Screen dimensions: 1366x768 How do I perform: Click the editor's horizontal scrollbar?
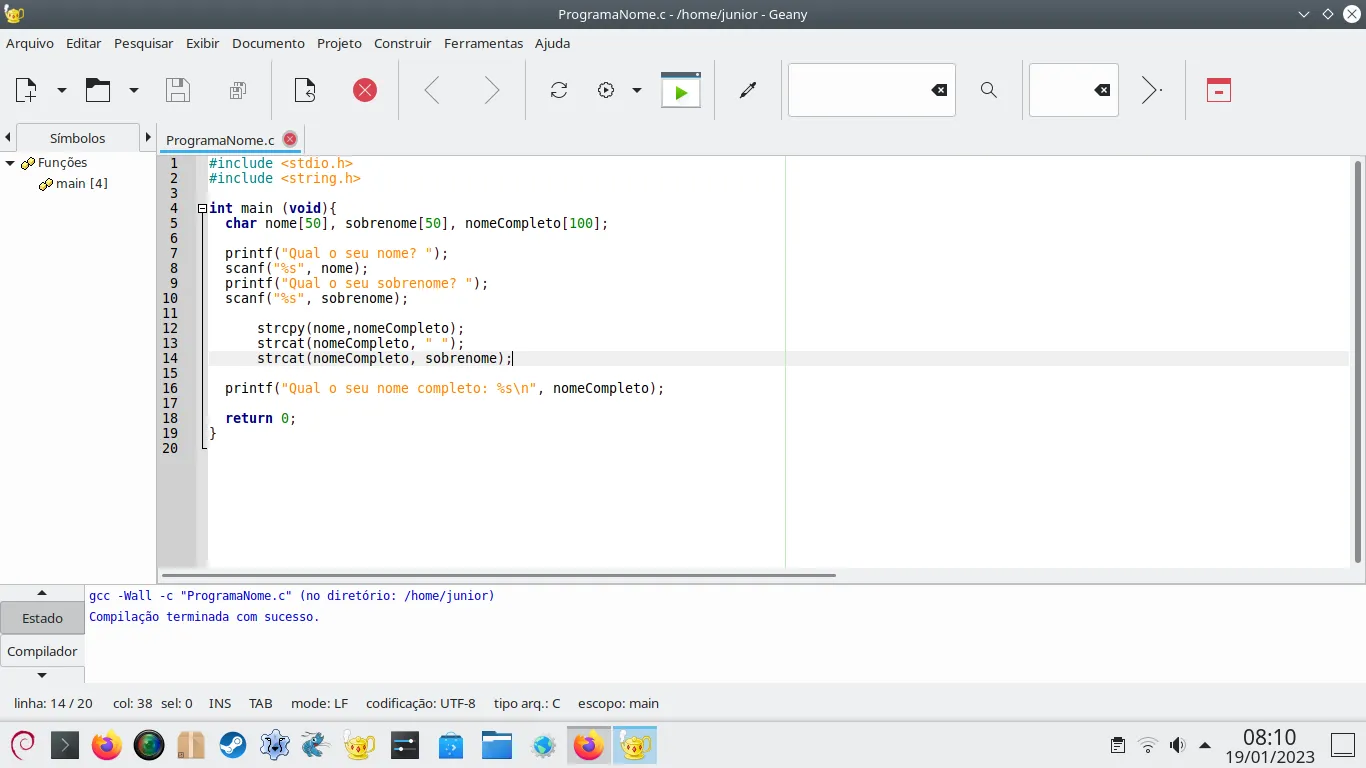tap(498, 575)
